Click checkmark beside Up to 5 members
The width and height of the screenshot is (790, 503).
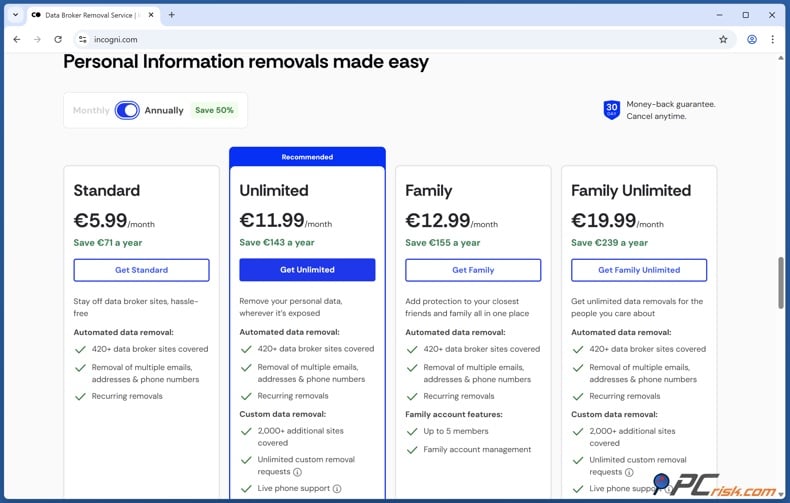(412, 432)
